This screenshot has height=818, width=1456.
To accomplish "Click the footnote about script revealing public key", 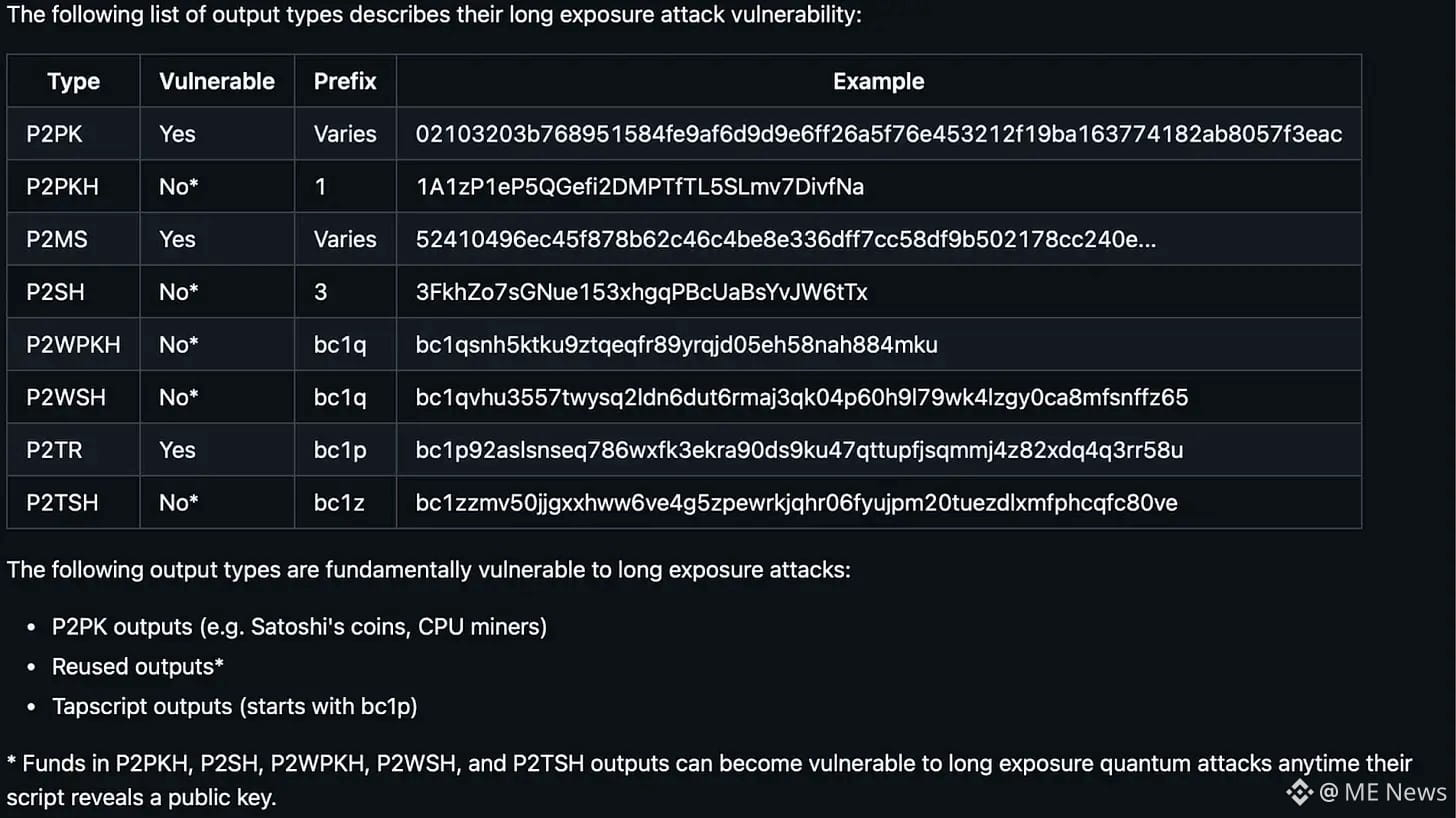I will 709,780.
